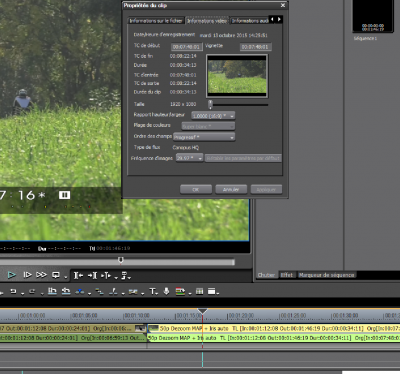
Task: Click the voice-over microphone icon
Action: pos(166,292)
